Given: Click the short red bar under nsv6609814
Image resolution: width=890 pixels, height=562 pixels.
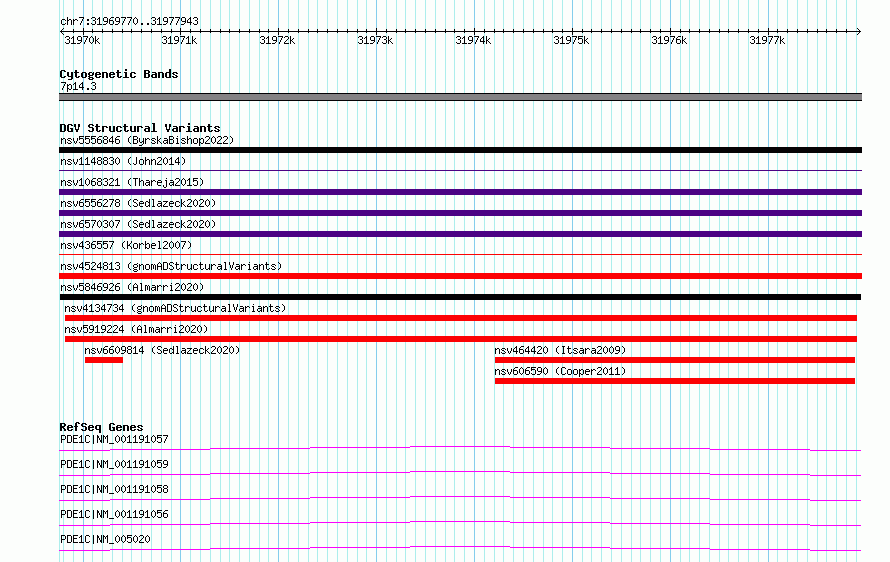Looking at the screenshot, I should (104, 360).
